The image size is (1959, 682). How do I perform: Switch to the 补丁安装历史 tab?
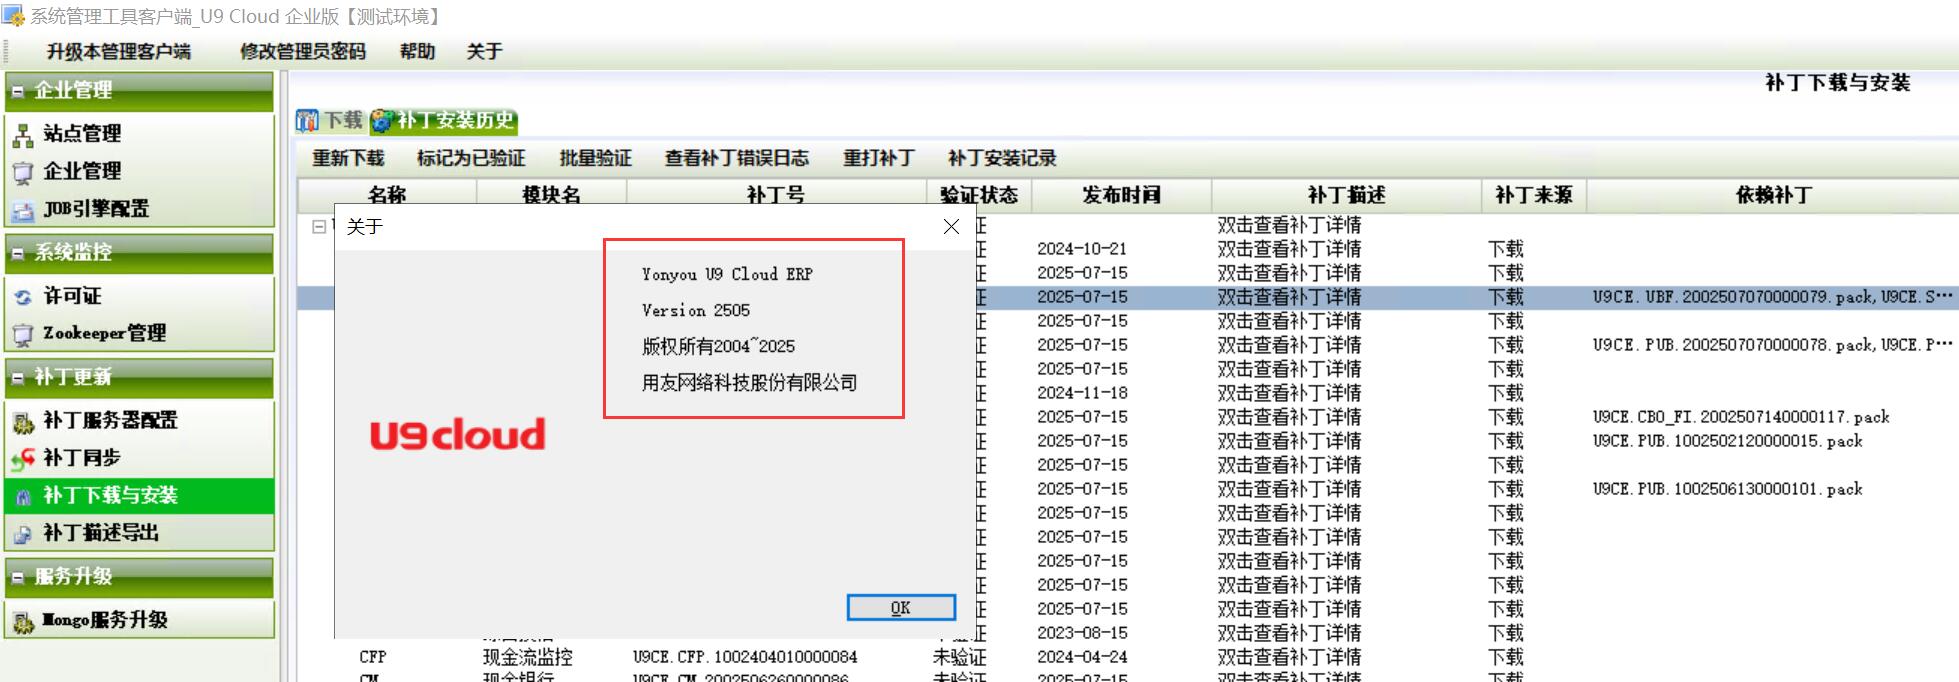coord(443,121)
